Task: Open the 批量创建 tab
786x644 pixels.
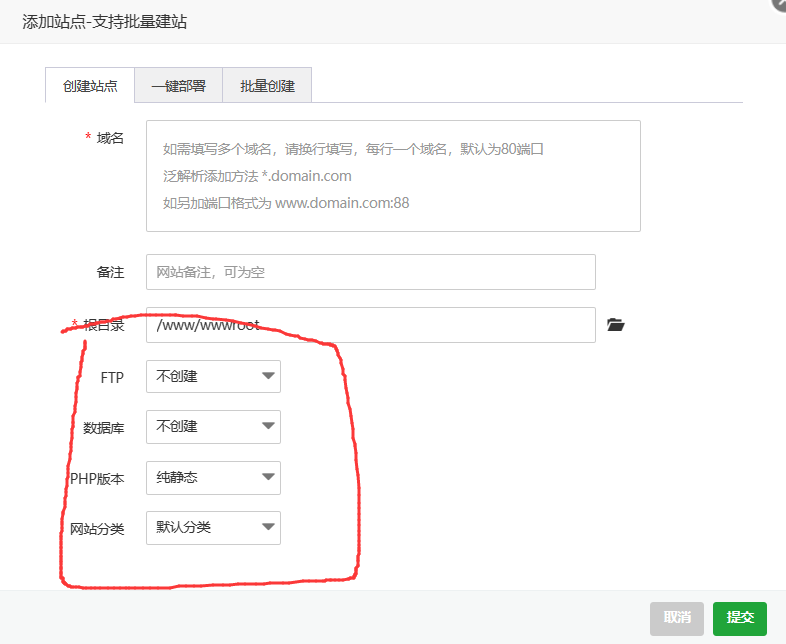Action: click(267, 86)
